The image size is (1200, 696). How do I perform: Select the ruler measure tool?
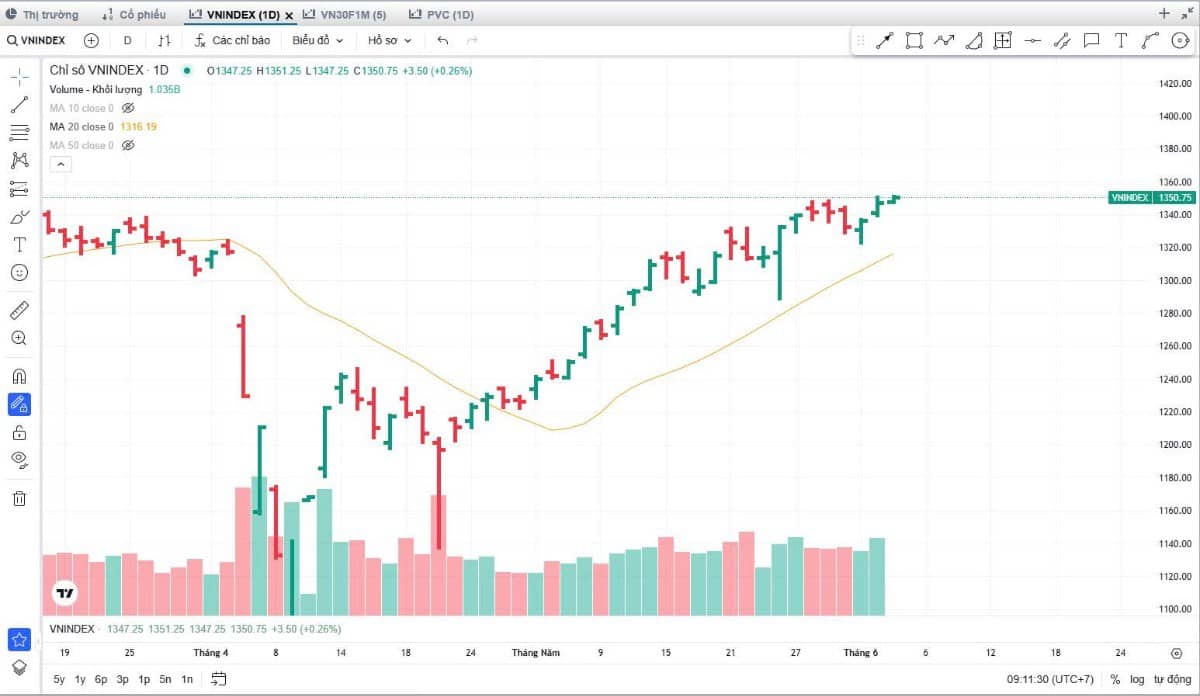pos(19,310)
